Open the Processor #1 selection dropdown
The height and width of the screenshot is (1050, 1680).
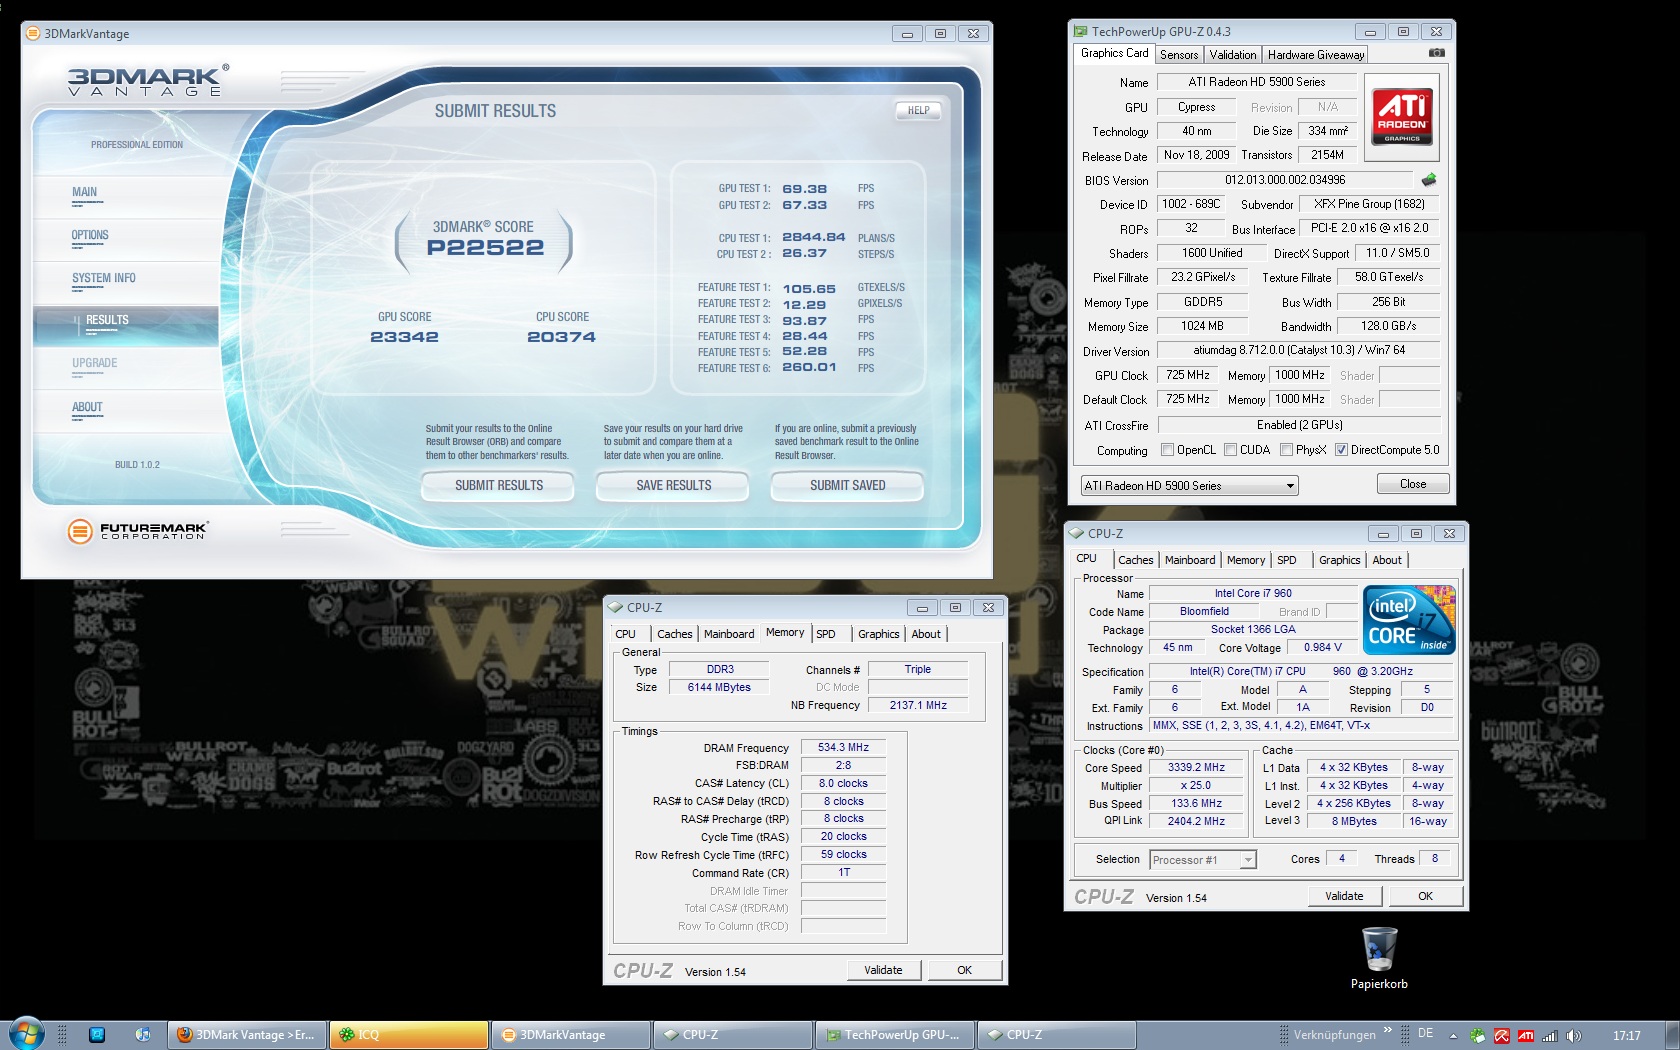pyautogui.click(x=1202, y=860)
